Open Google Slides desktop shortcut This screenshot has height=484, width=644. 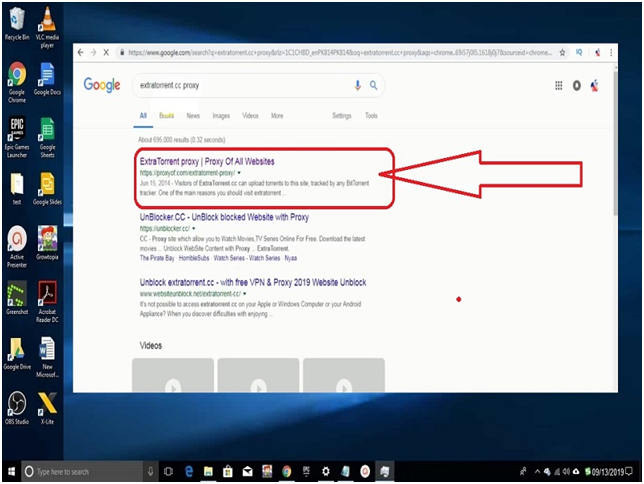pyautogui.click(x=47, y=189)
